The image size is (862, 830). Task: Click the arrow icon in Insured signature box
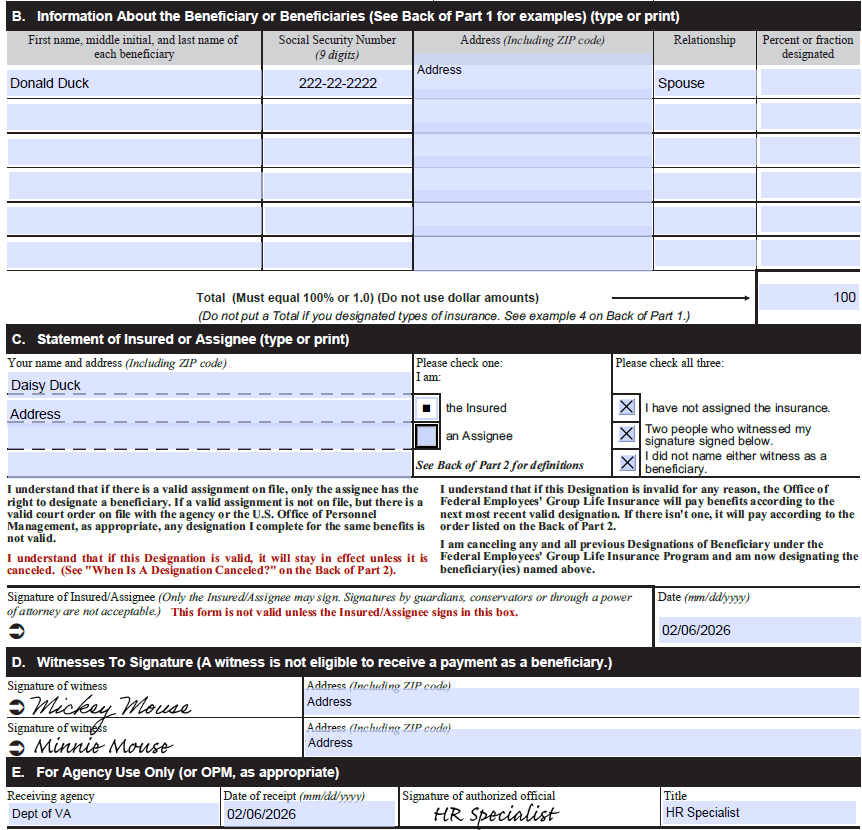point(17,632)
